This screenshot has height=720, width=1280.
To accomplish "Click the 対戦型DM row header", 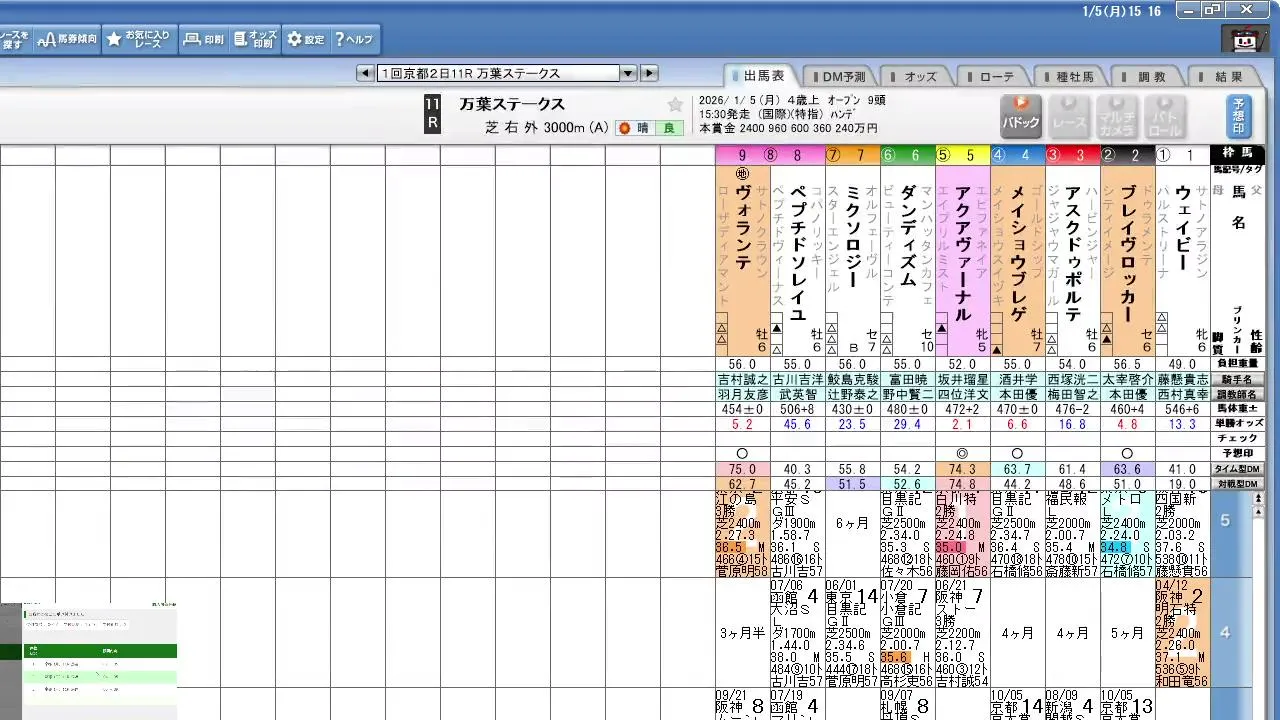I will pos(1238,484).
